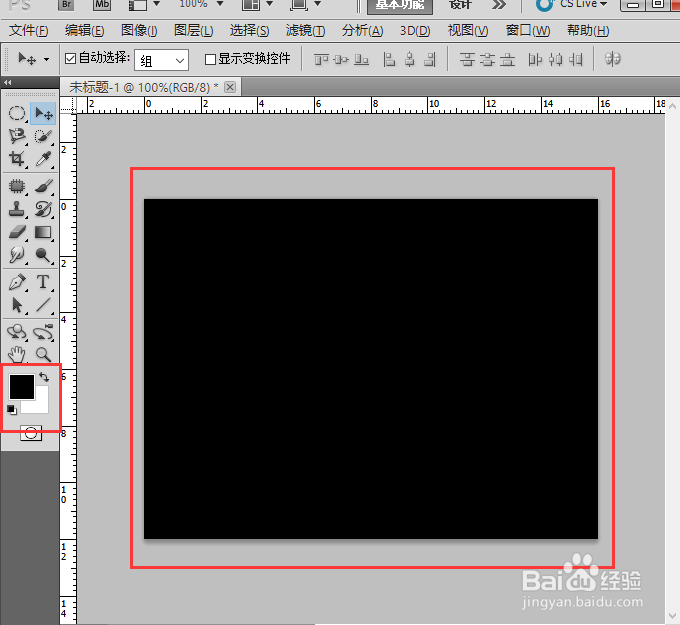The image size is (680, 625).
Task: Select the Path Selection arrow tool
Action: click(17, 305)
